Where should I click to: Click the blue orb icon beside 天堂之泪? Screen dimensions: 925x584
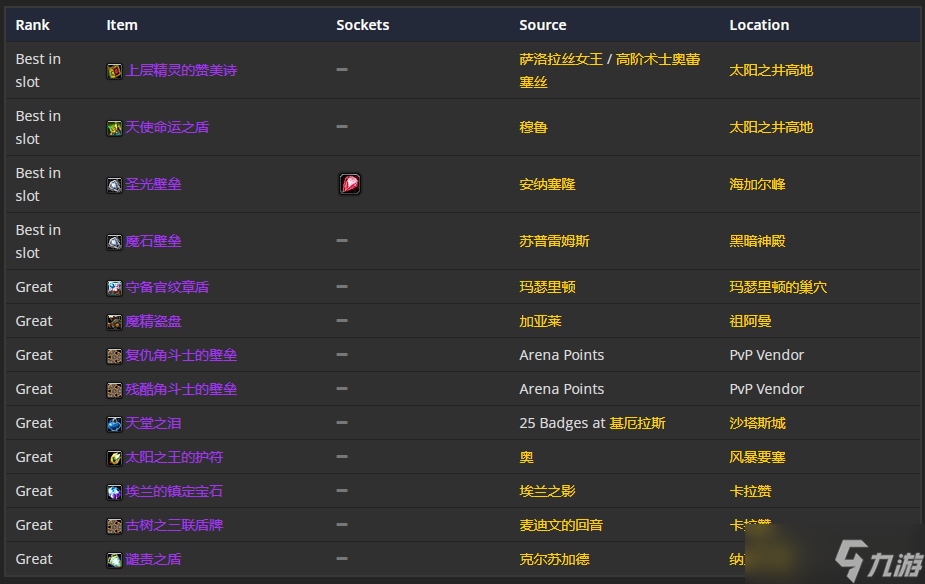[114, 424]
